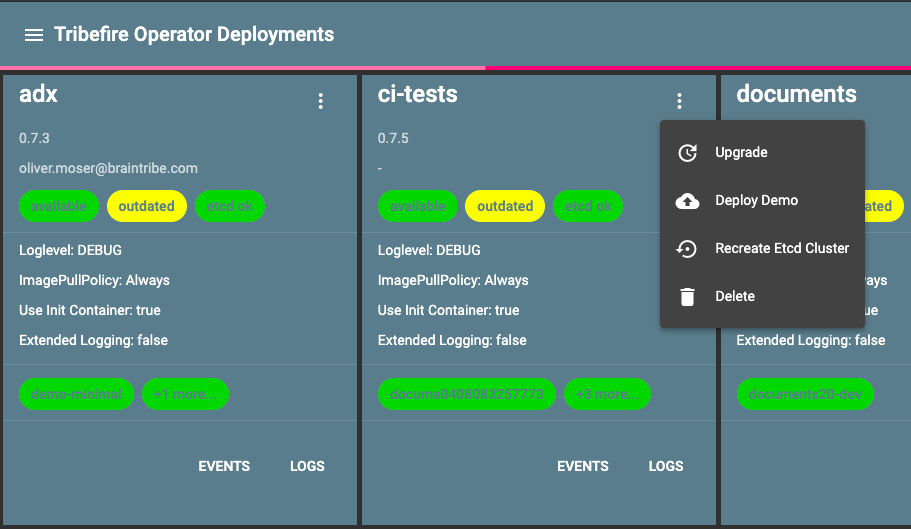Viewport: 911px width, 529px height.
Task: Open LOGS for the adx deployment
Action: coord(307,466)
